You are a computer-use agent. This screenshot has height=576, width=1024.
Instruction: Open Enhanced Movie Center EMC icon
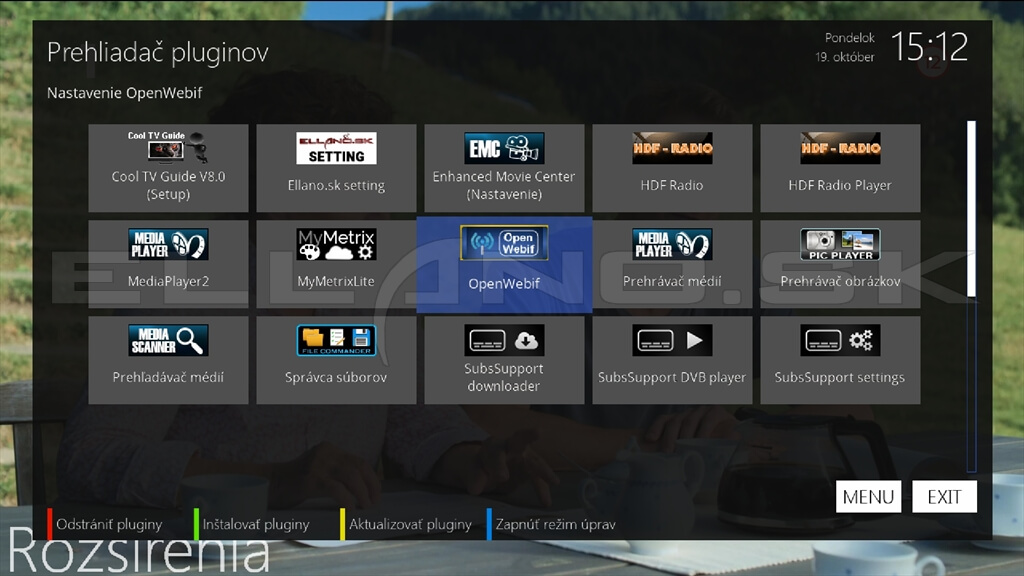pos(504,148)
